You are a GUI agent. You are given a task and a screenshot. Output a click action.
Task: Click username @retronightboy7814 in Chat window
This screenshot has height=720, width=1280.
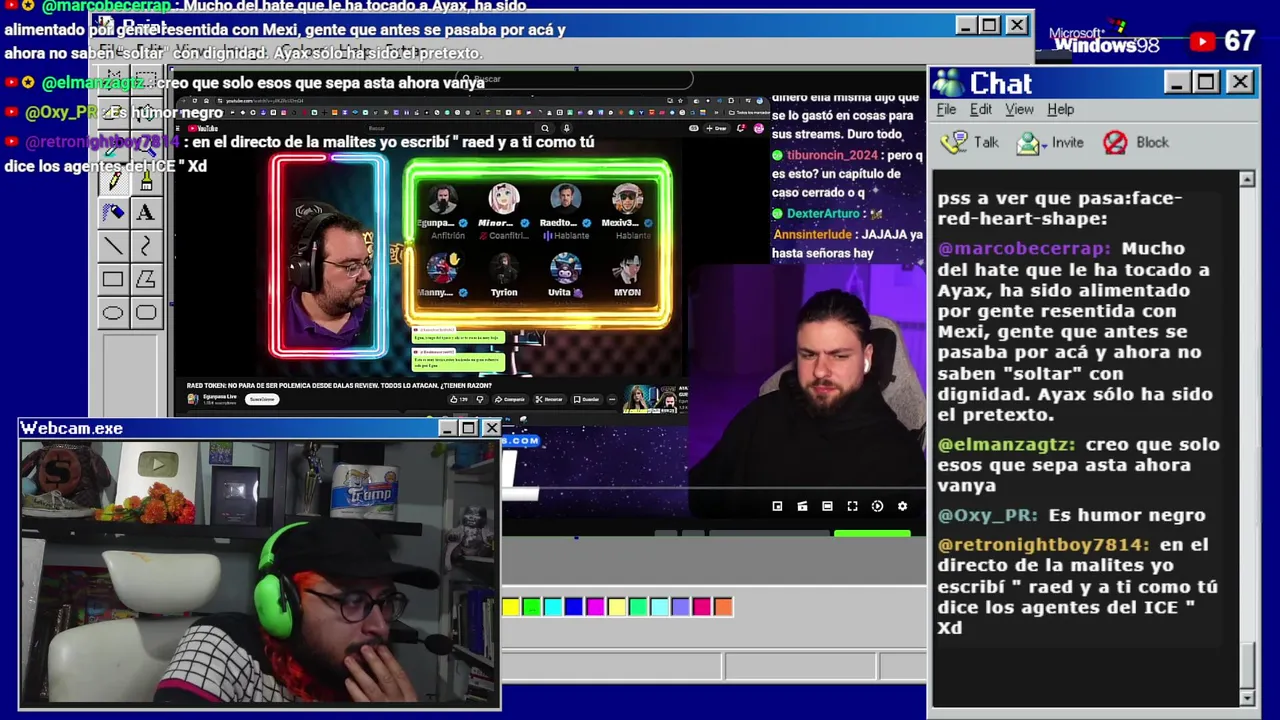1043,545
